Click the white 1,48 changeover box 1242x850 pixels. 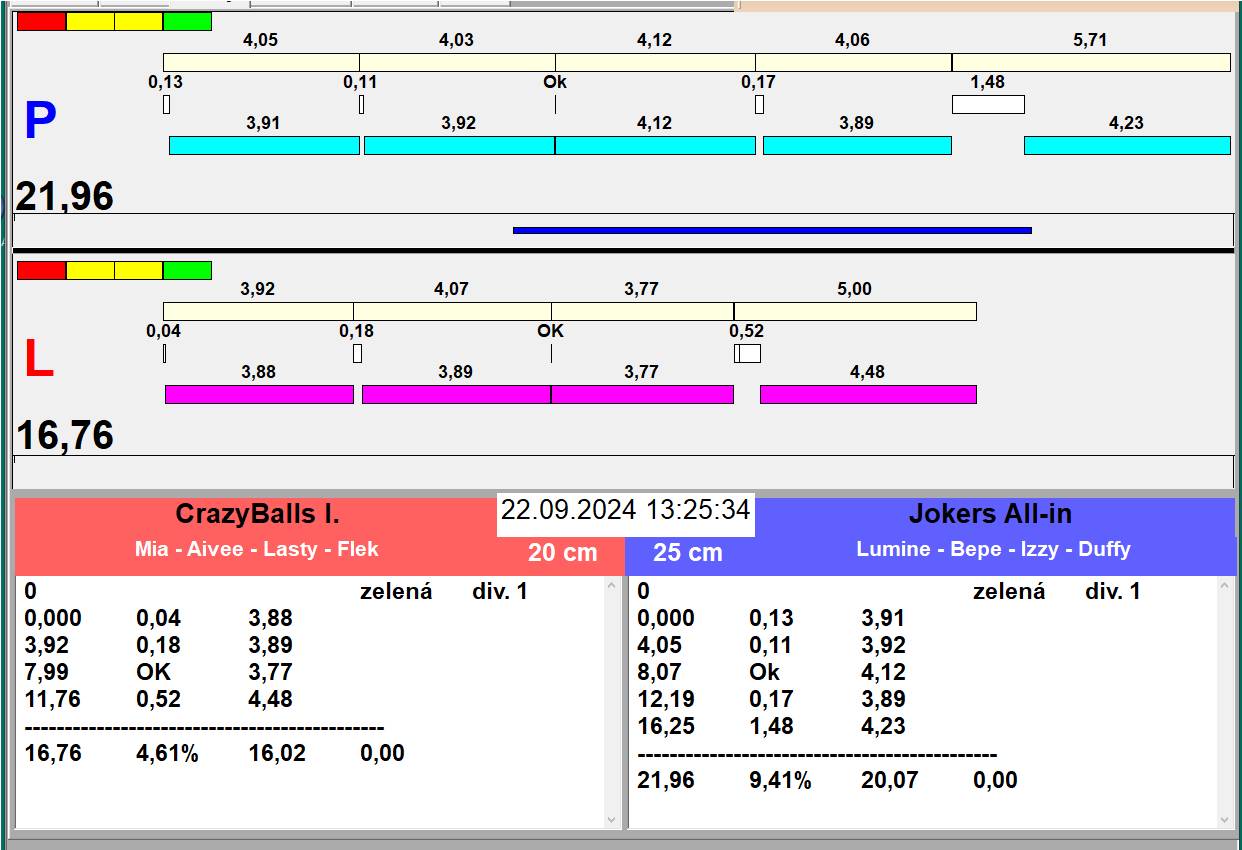tap(987, 104)
